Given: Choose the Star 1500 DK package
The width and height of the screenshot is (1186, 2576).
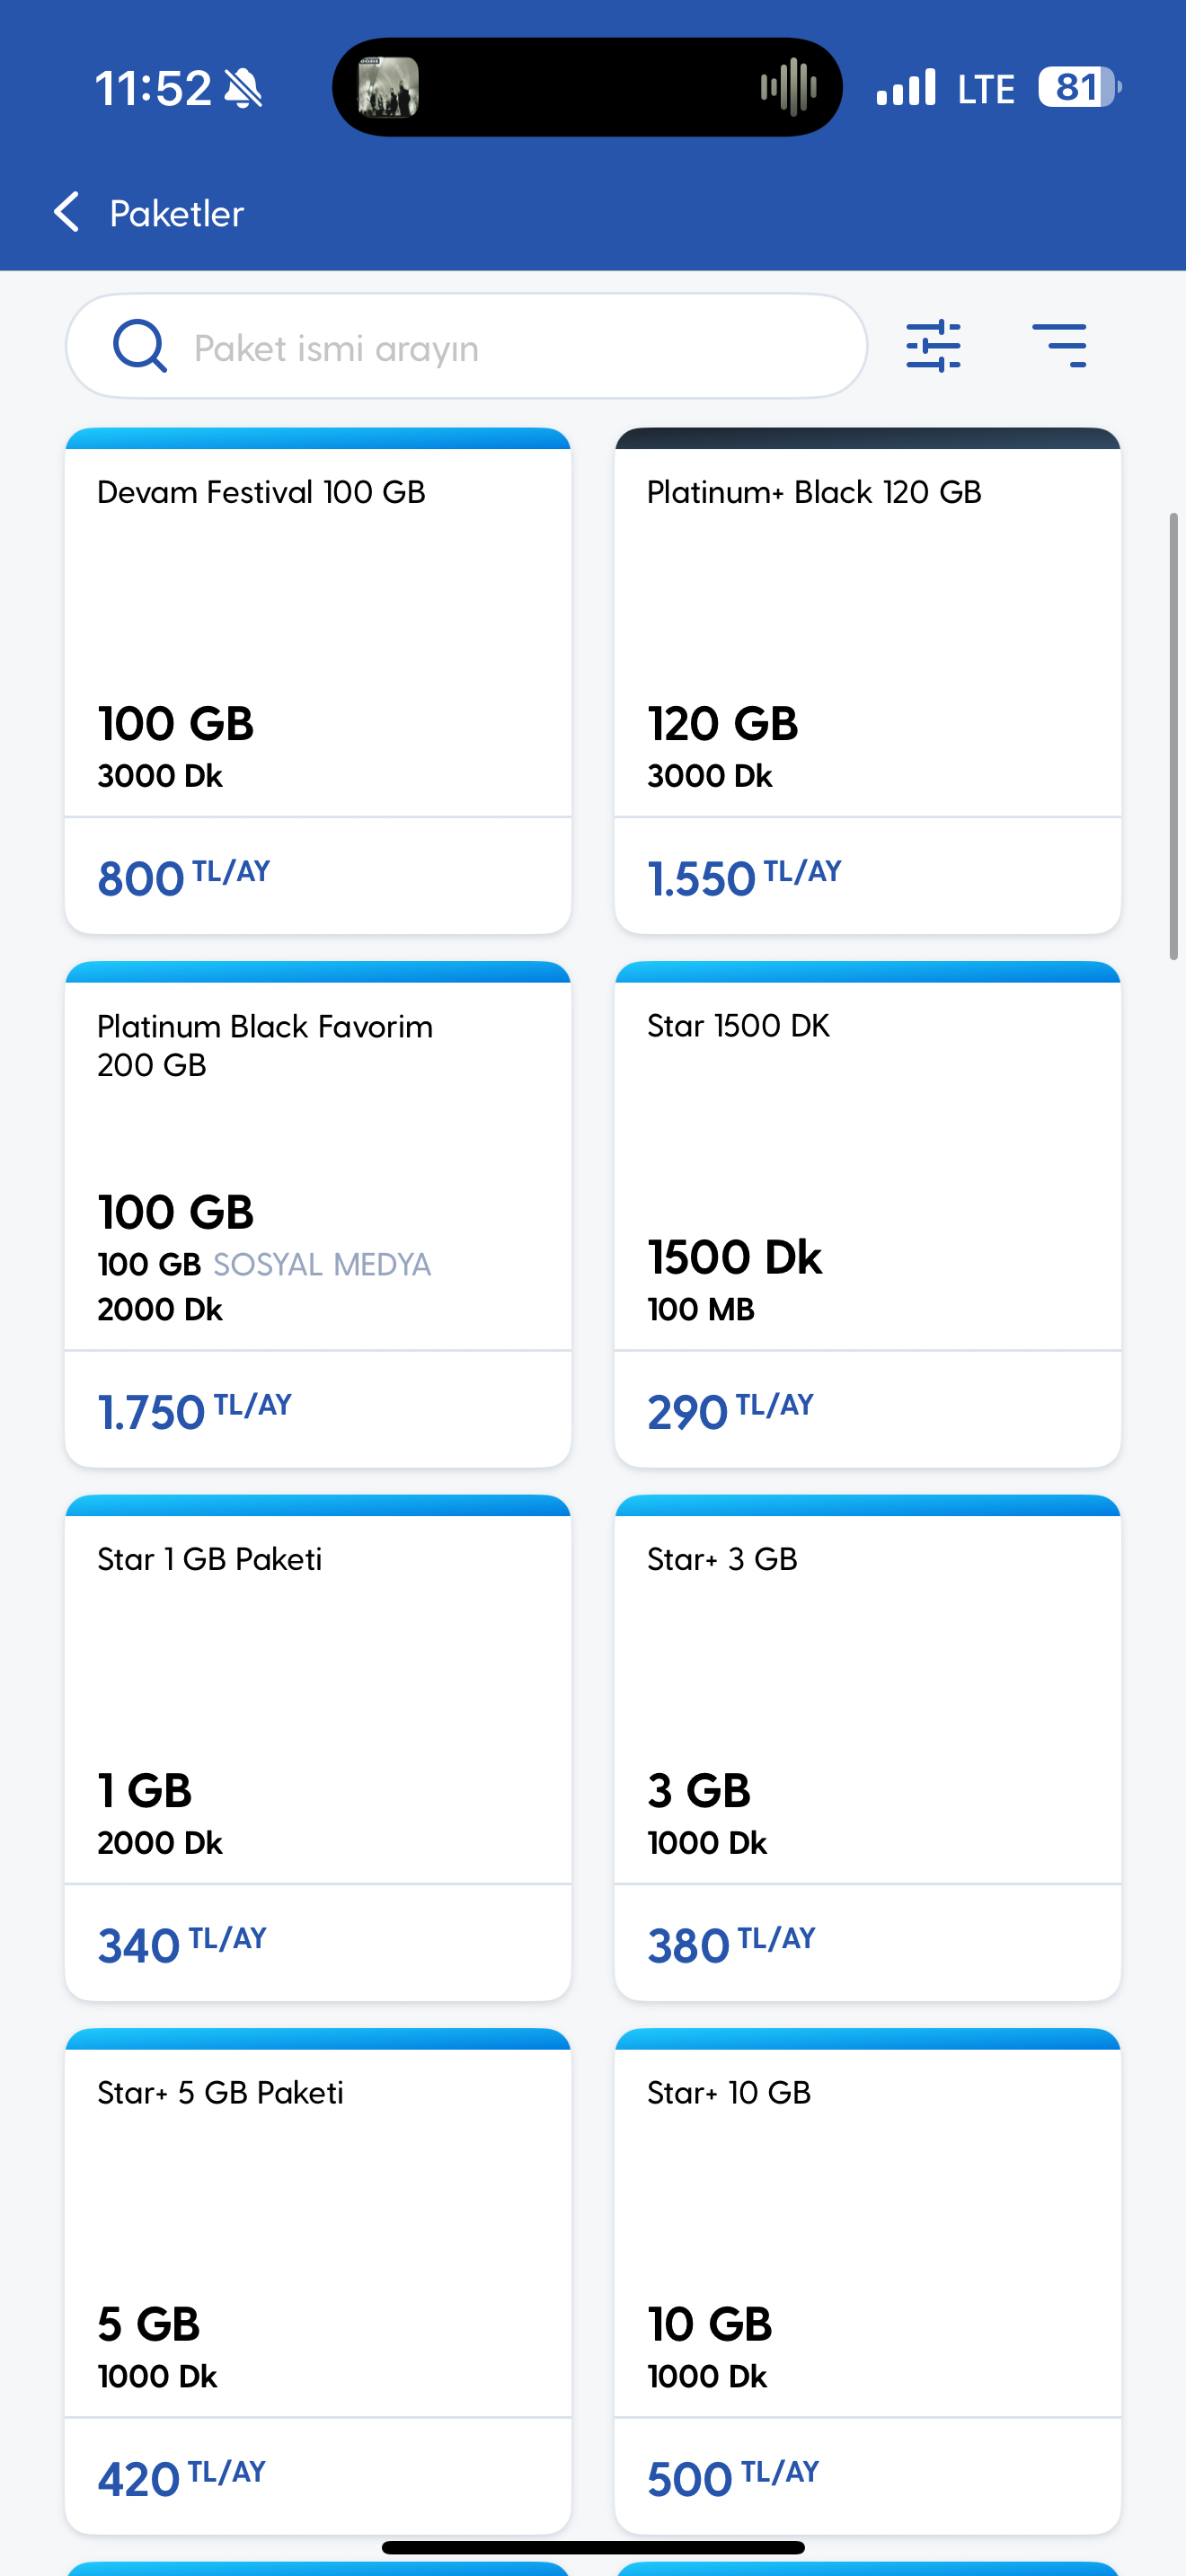Looking at the screenshot, I should tap(867, 1214).
